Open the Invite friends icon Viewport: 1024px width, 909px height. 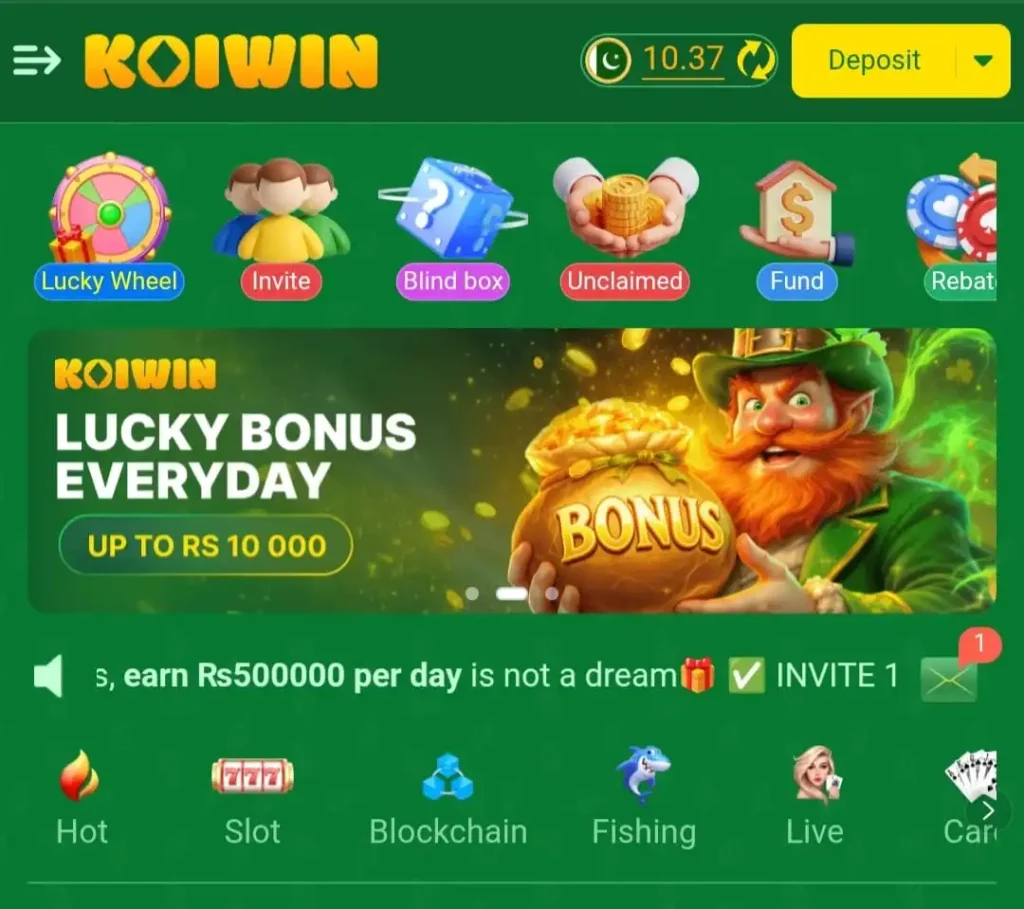click(x=281, y=227)
